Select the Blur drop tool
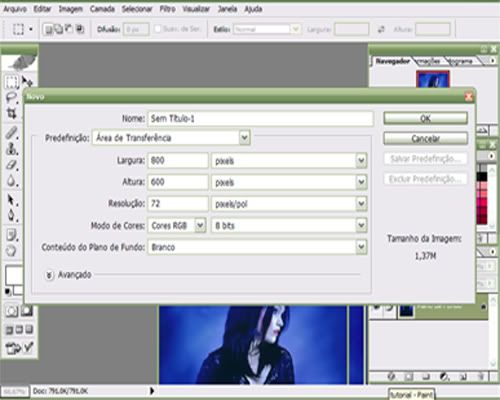 pyautogui.click(x=11, y=181)
